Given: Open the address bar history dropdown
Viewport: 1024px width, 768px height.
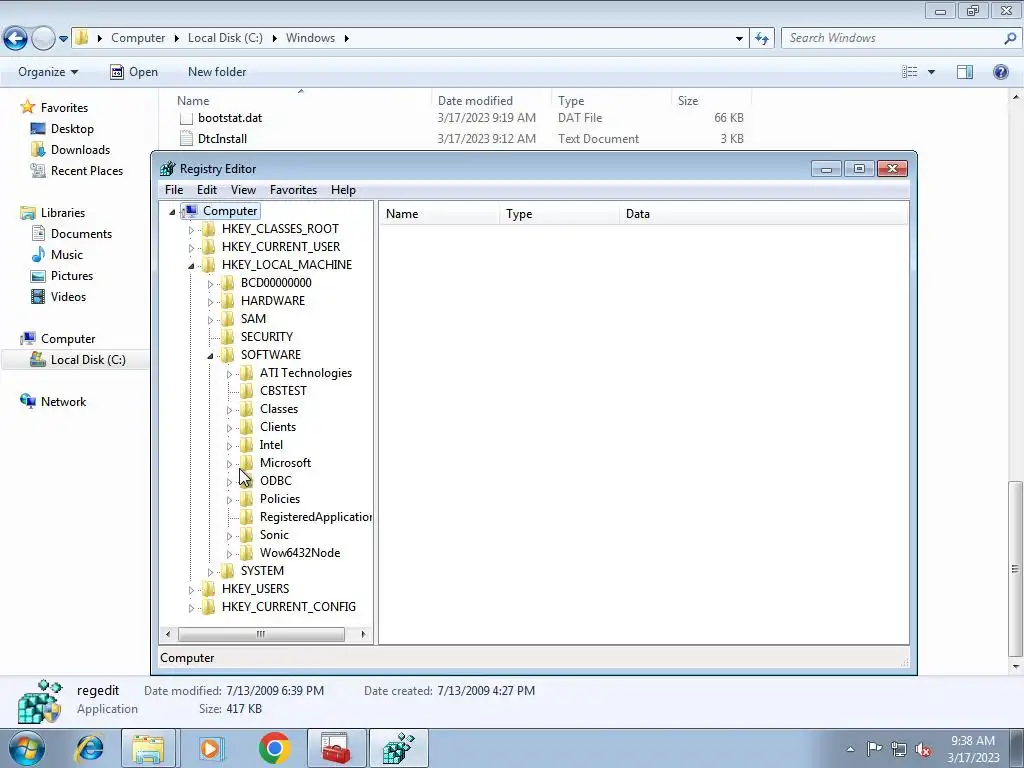Looking at the screenshot, I should click(x=739, y=39).
